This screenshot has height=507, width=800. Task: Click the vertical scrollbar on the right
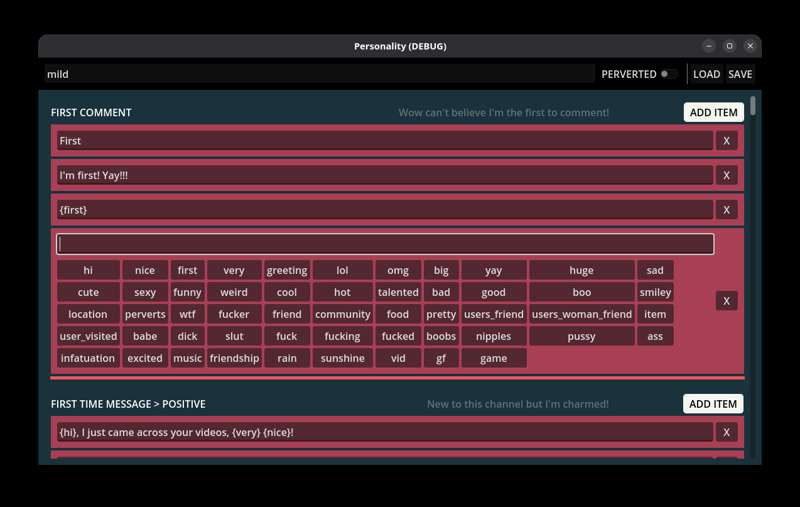(x=753, y=107)
